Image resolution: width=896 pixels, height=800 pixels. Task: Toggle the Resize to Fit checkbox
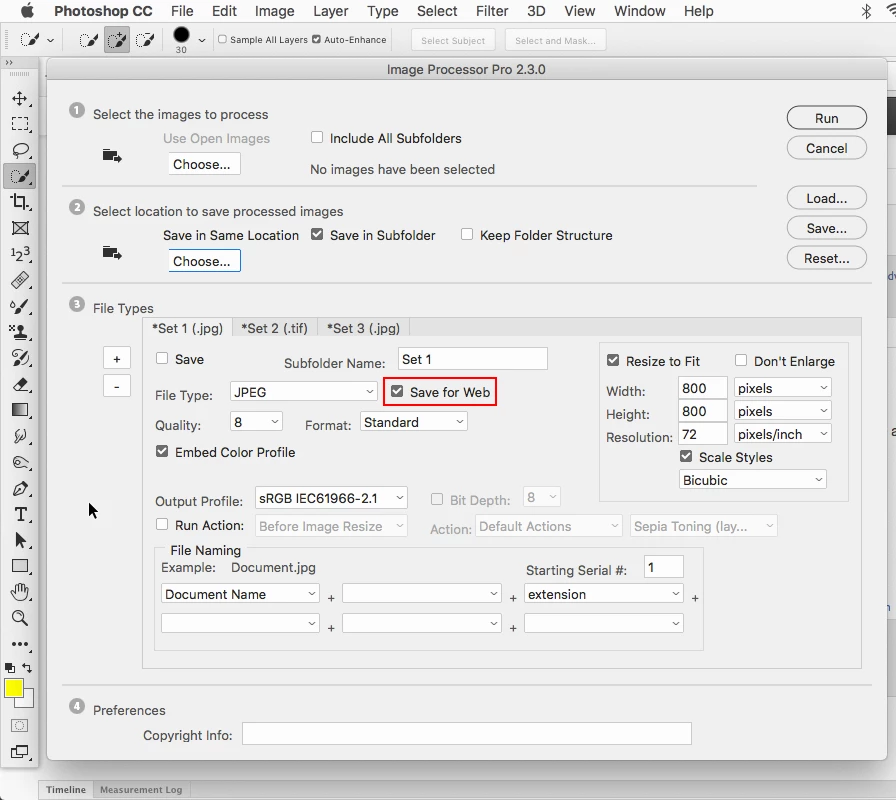click(613, 361)
